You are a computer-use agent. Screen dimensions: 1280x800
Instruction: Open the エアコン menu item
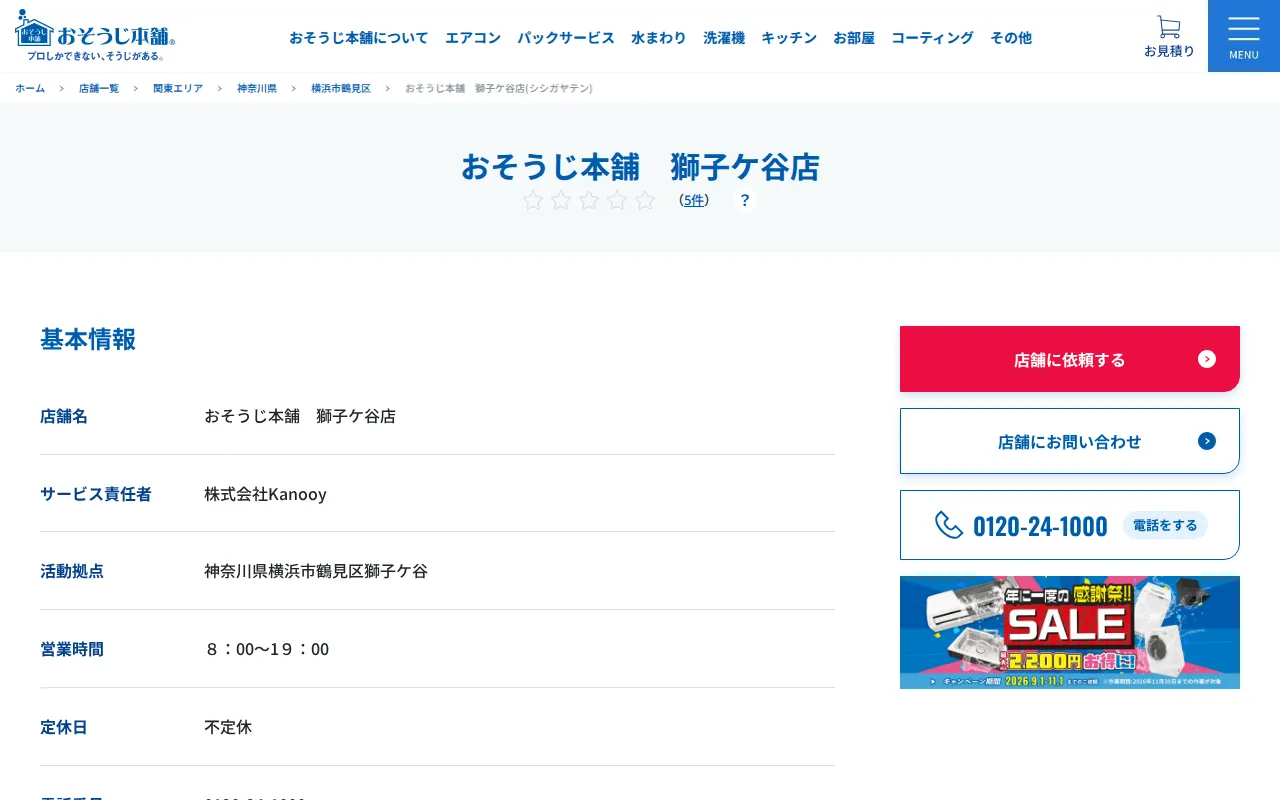473,37
